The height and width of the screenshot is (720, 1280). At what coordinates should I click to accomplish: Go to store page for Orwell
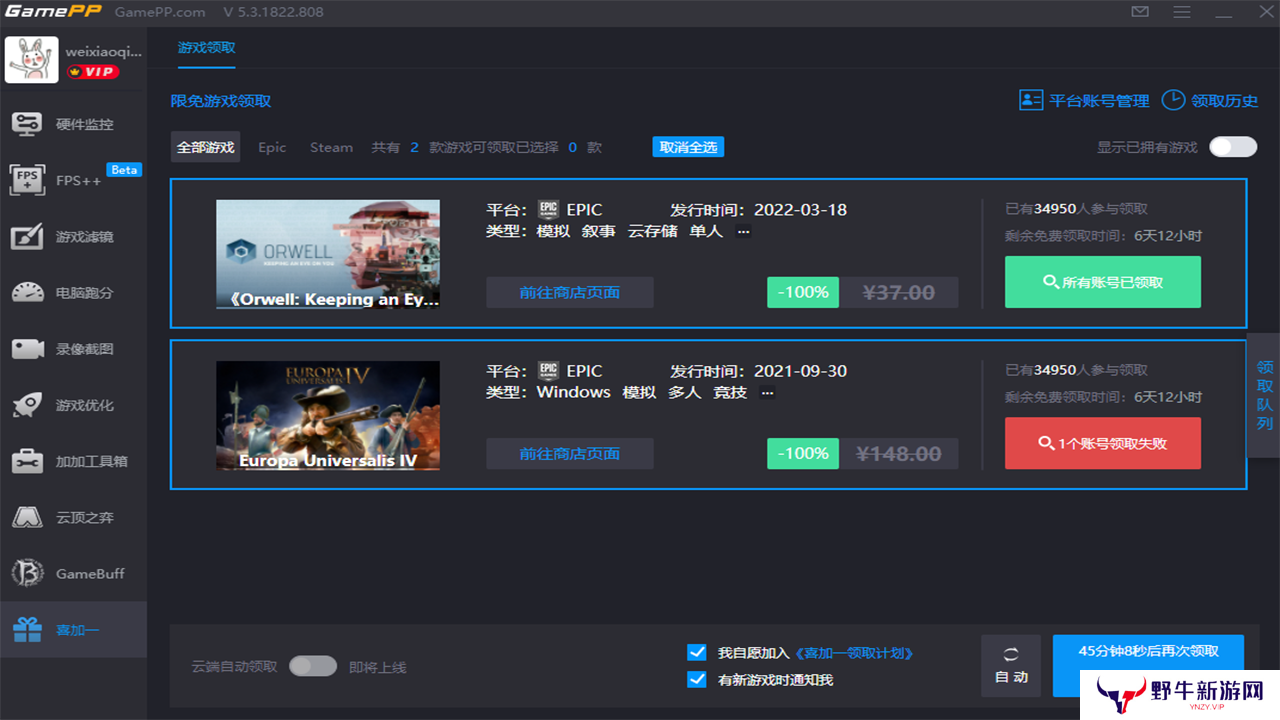click(x=570, y=292)
